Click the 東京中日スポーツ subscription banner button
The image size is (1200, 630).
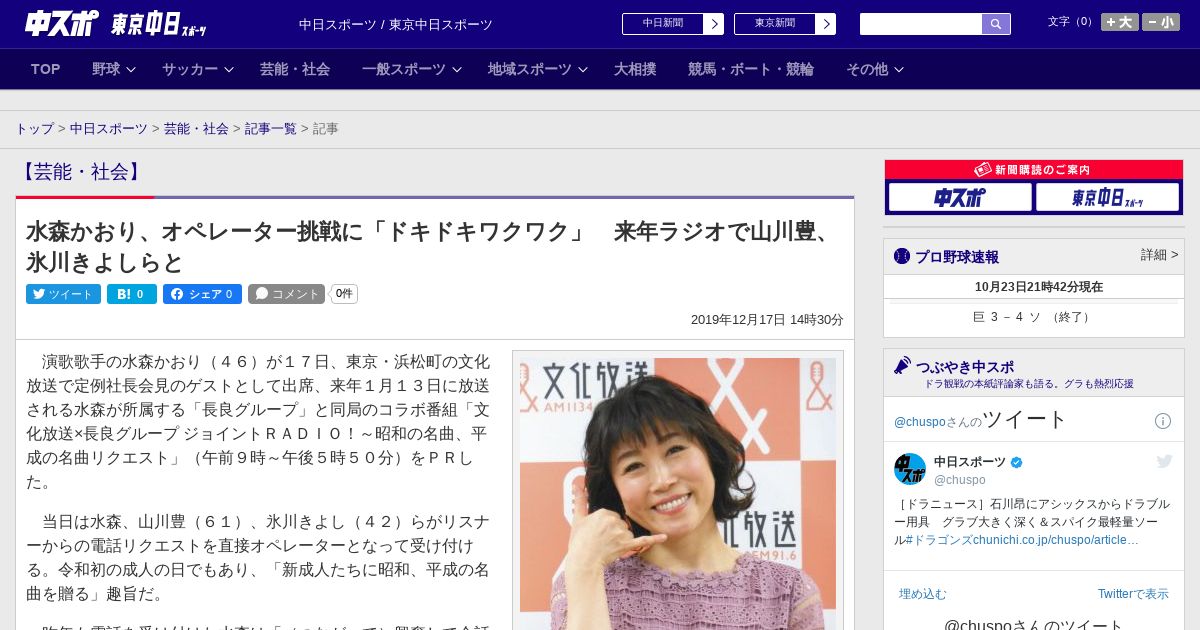click(1108, 197)
